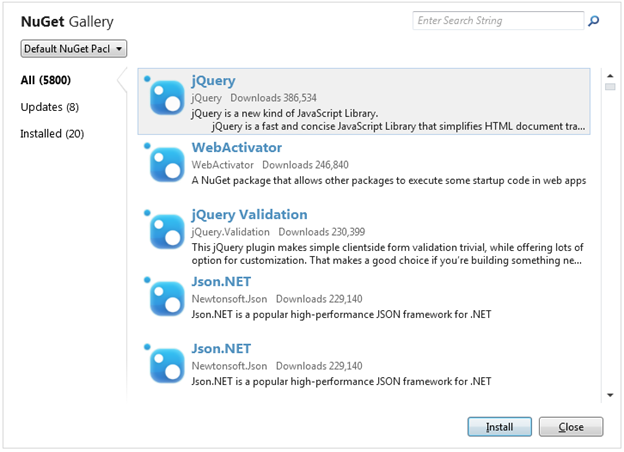Show the Installed (20) packages tab
Screen dimensions: 624x452
[52, 134]
